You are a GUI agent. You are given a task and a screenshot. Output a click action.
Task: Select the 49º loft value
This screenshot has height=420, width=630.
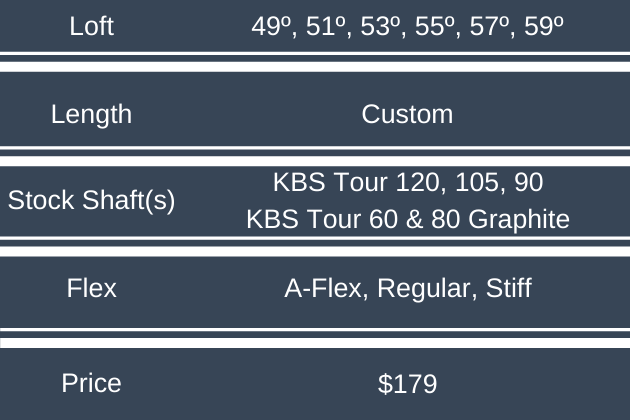point(273,27)
